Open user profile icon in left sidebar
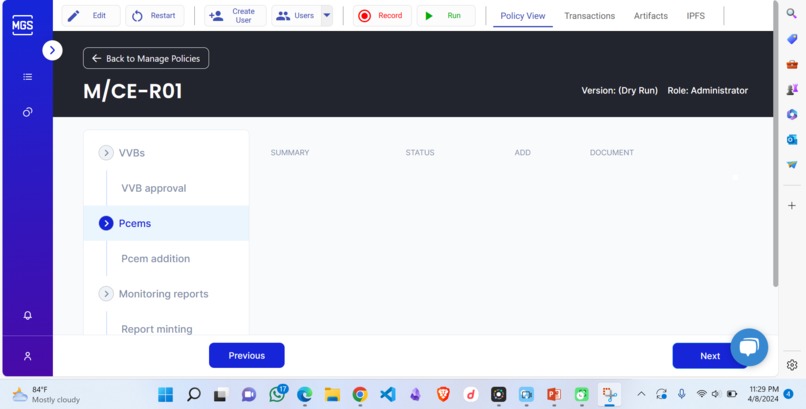806x409 pixels. coord(28,356)
